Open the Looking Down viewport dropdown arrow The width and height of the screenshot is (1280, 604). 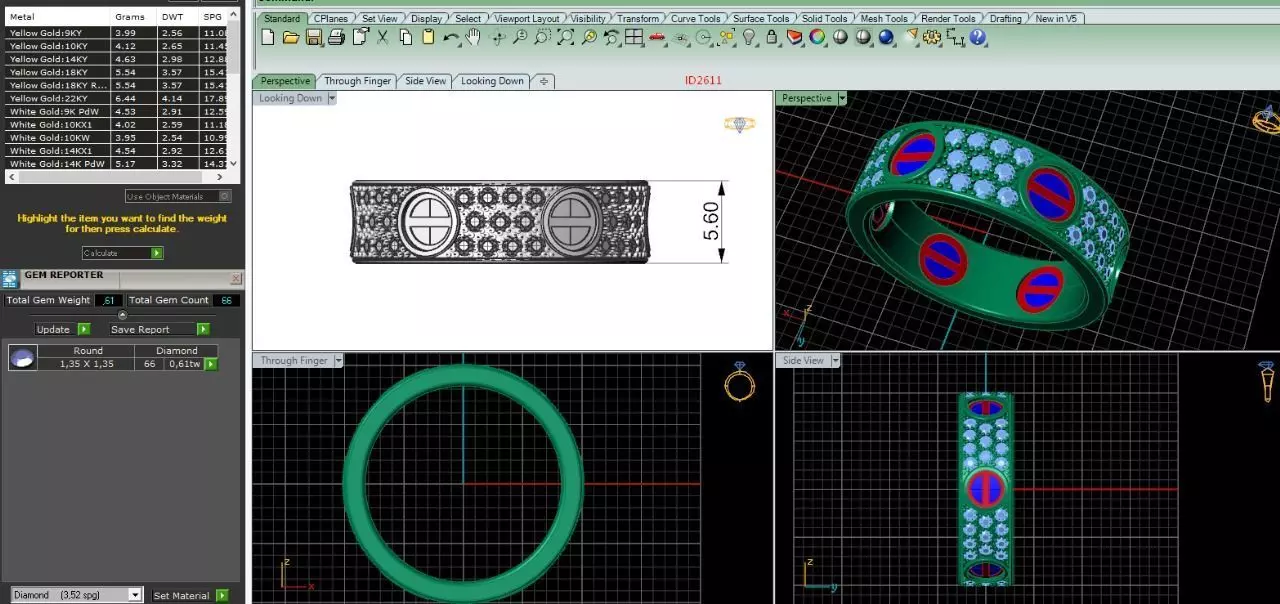[x=332, y=98]
